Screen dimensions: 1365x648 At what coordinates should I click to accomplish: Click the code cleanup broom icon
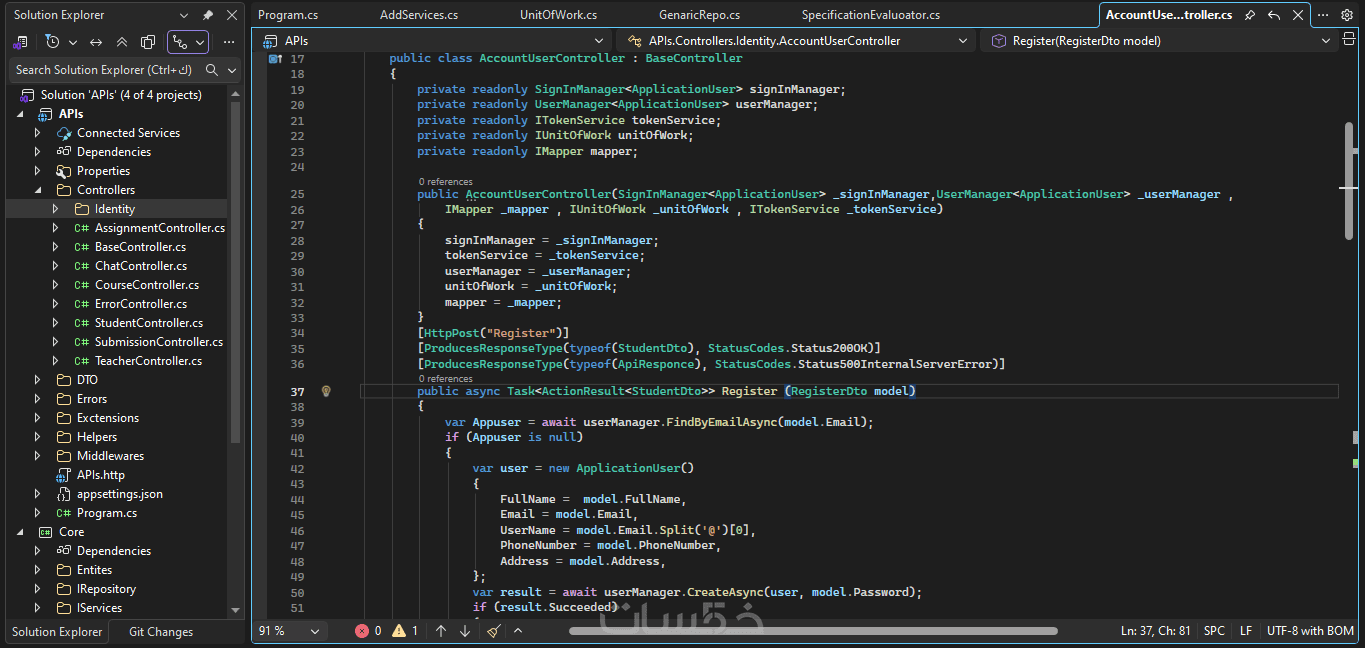click(x=493, y=631)
